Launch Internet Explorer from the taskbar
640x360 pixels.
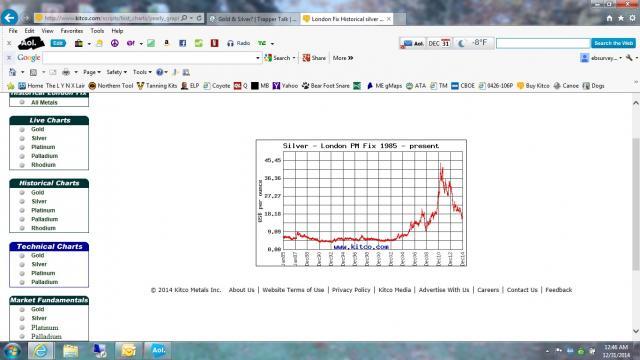40,351
